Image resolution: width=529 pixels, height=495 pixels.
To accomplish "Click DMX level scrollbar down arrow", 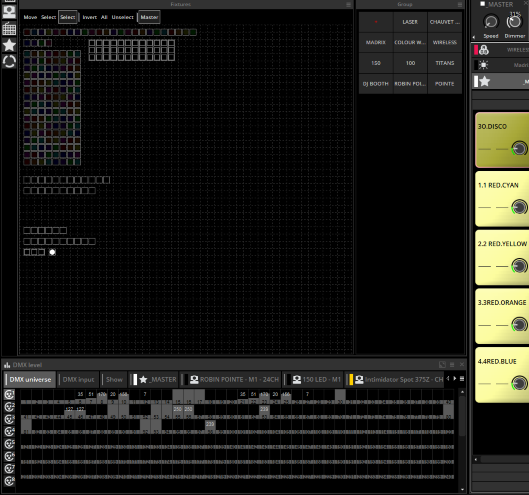I will coord(462,489).
